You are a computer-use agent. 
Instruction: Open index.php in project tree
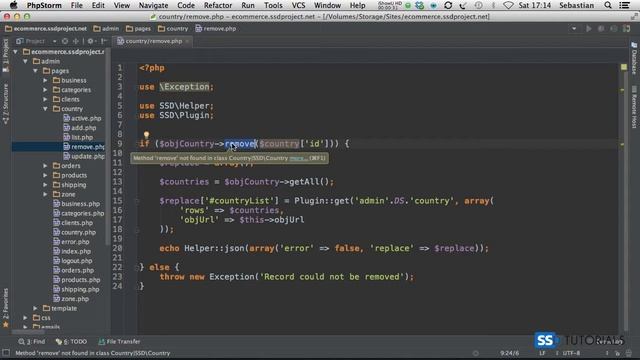point(72,251)
